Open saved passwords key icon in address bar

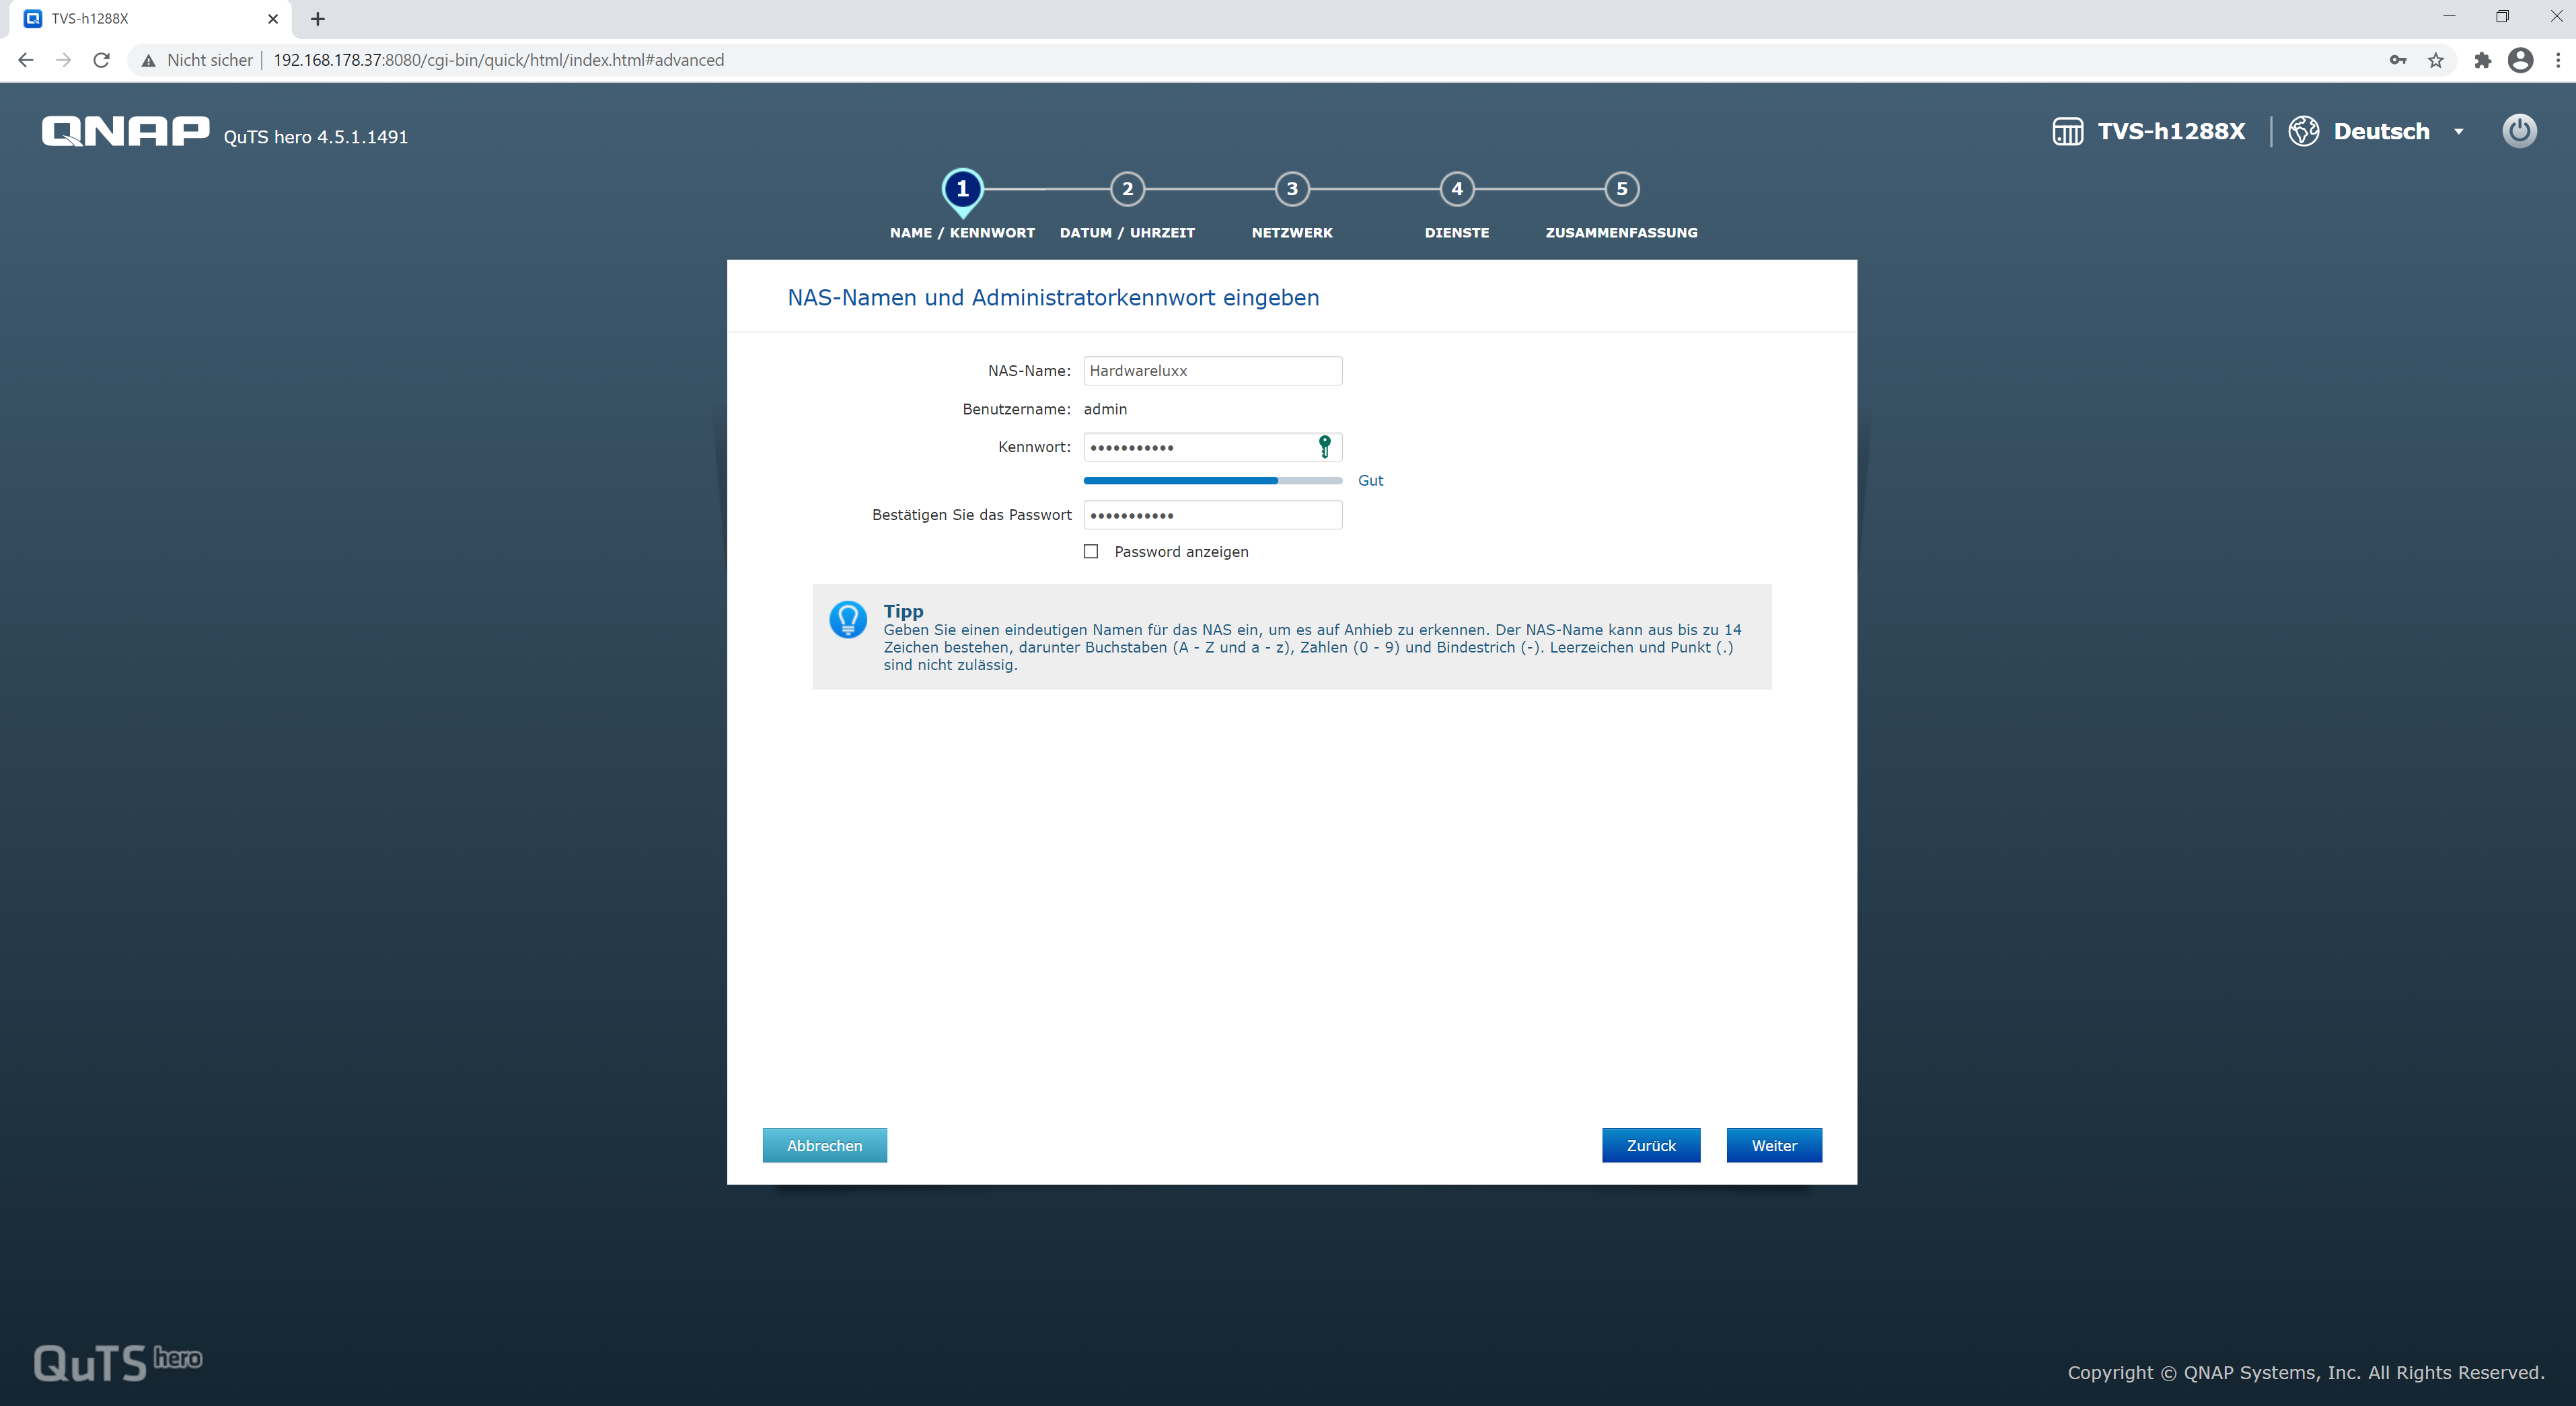point(2397,60)
